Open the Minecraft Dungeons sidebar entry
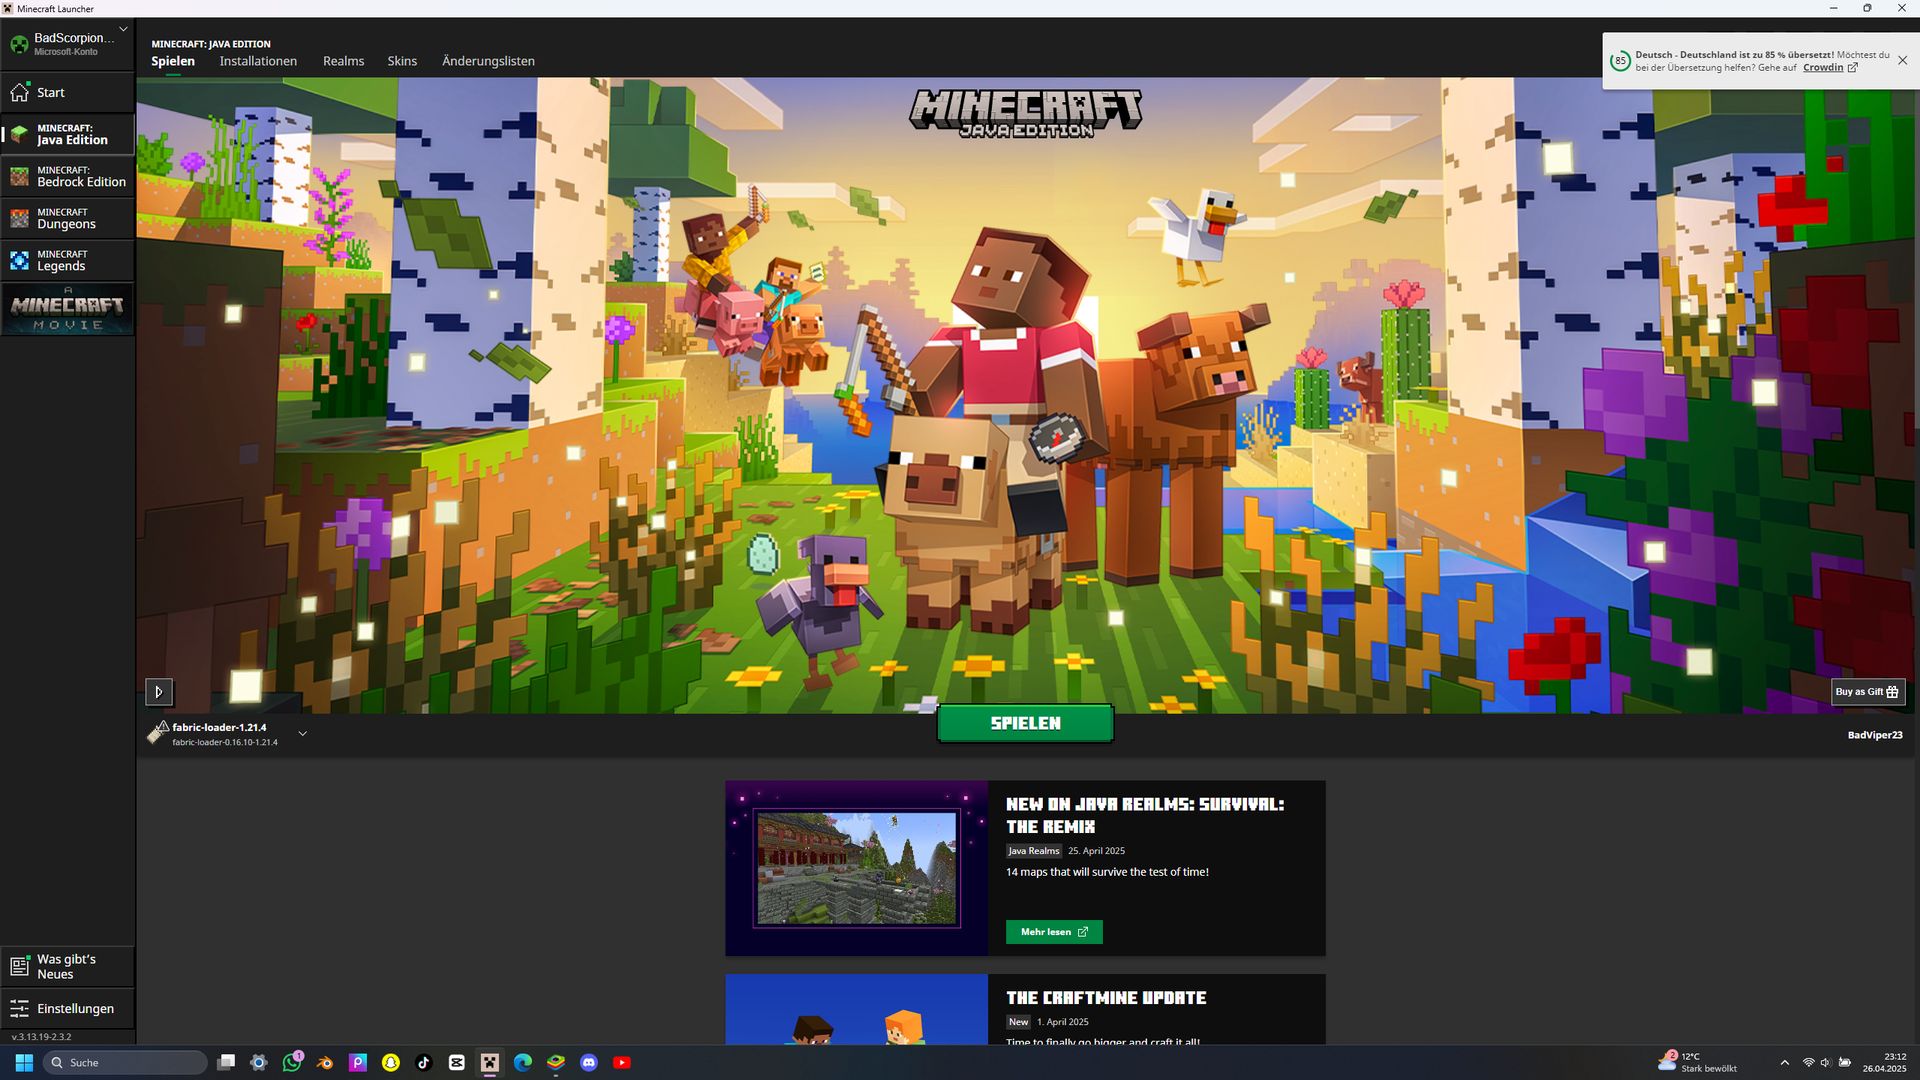 pos(68,218)
